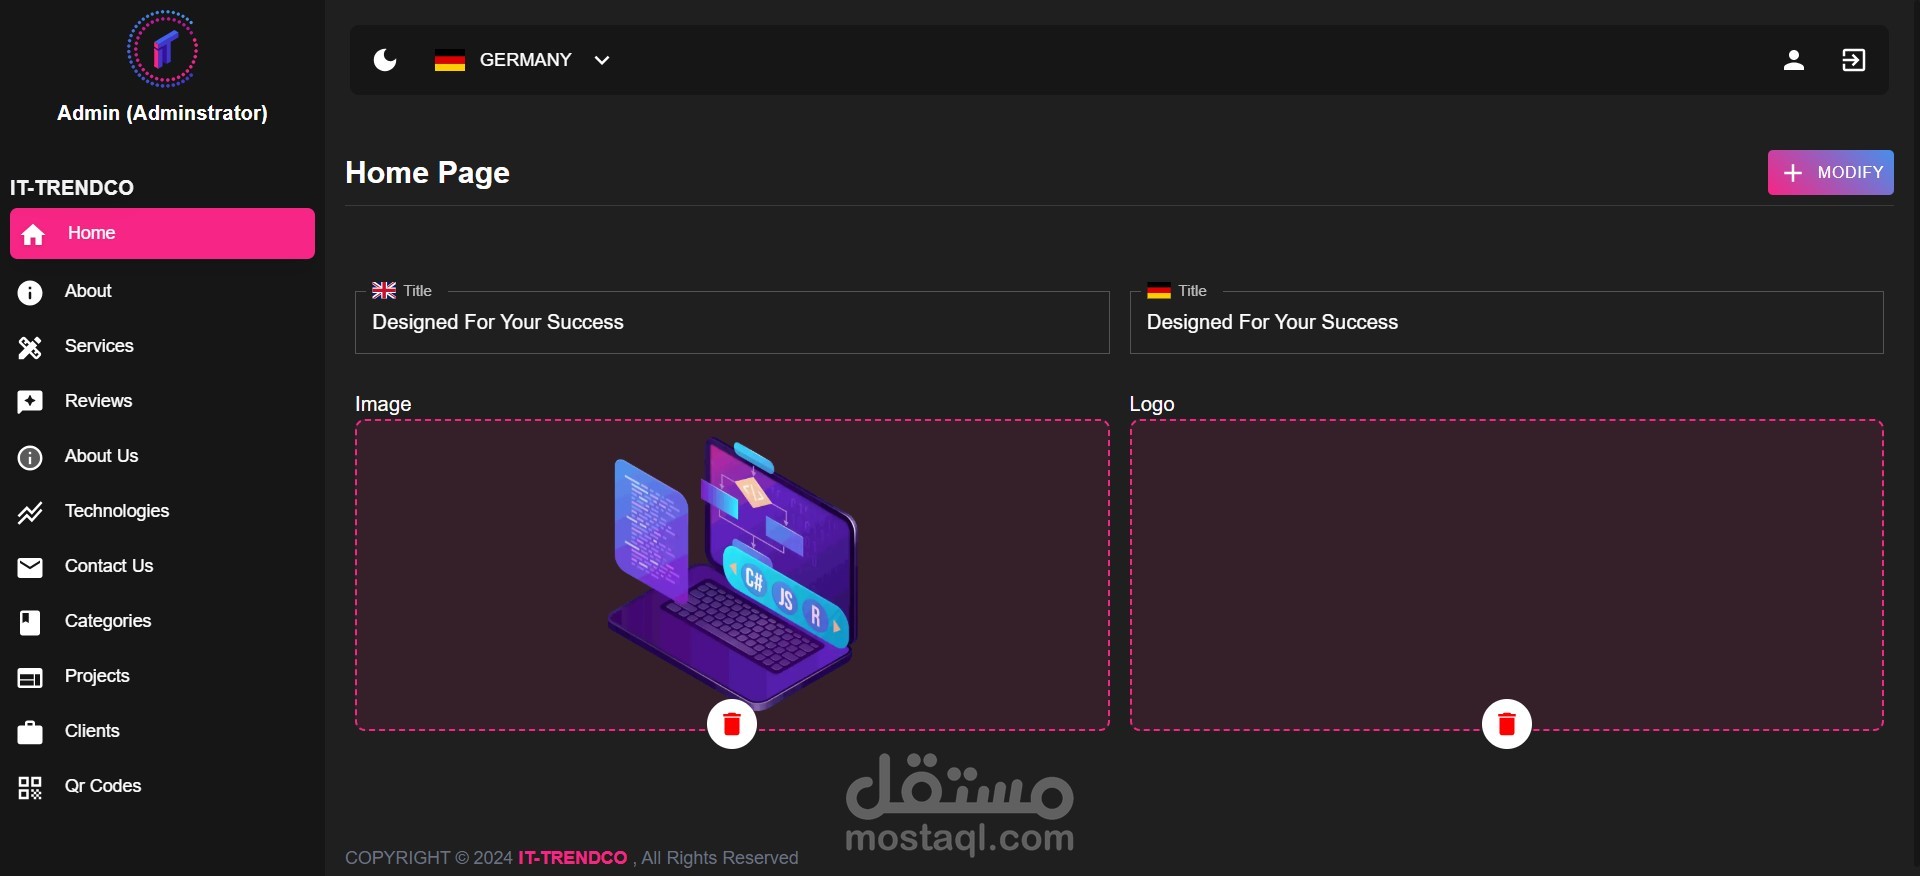Click the Logo label
1920x876 pixels.
tap(1152, 404)
